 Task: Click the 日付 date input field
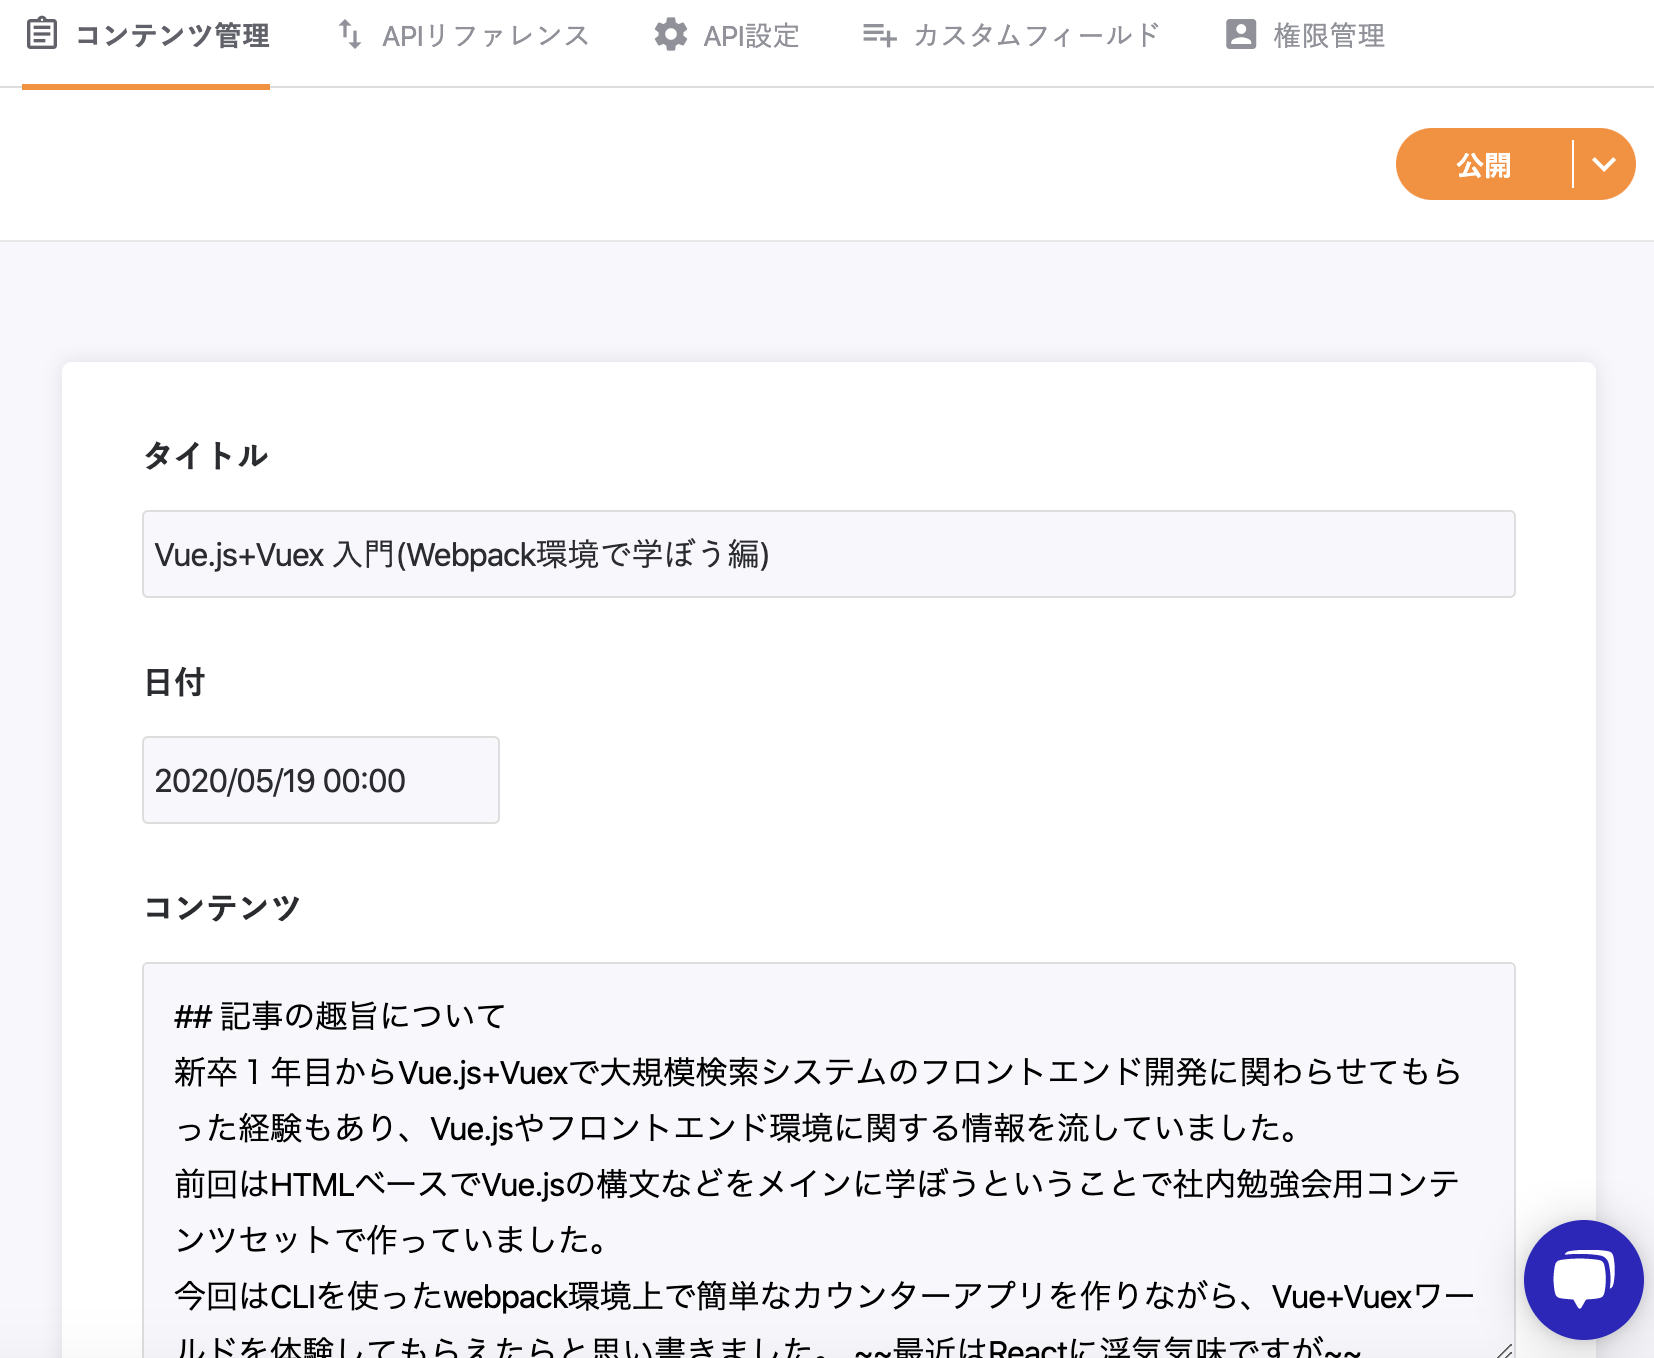click(321, 780)
